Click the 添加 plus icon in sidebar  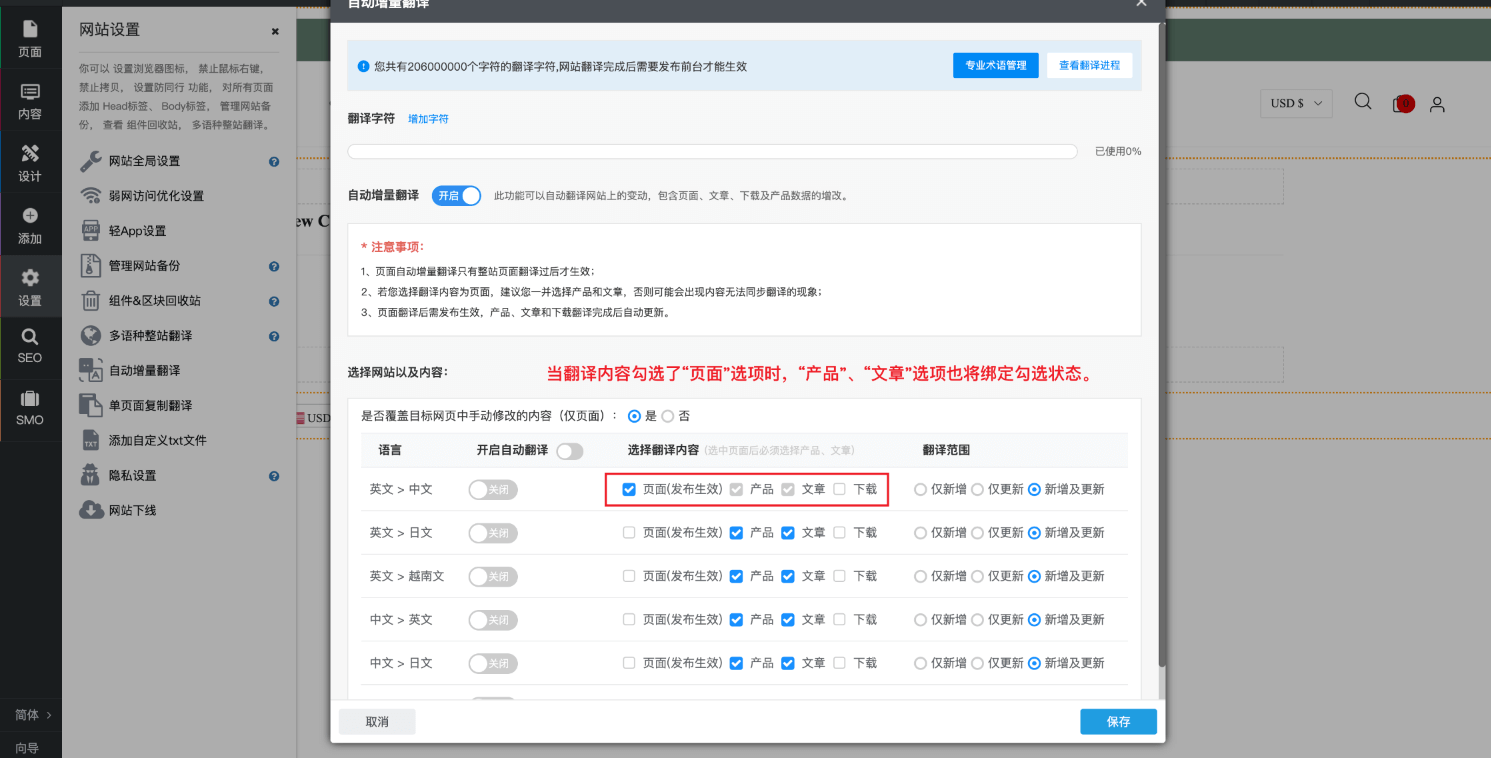coord(30,225)
